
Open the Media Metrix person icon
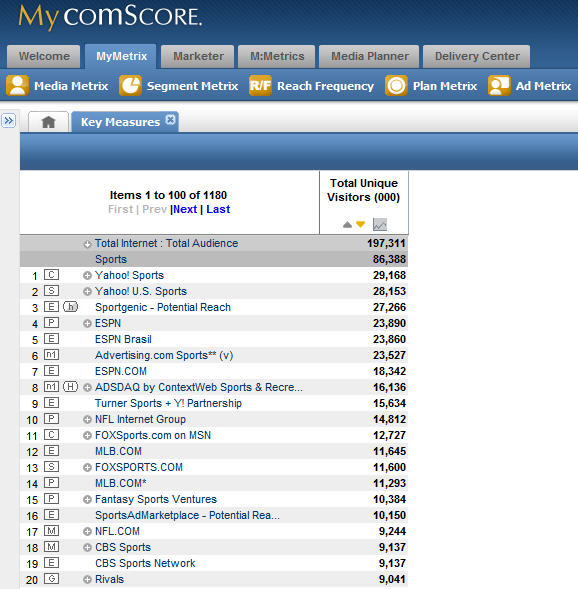click(17, 86)
